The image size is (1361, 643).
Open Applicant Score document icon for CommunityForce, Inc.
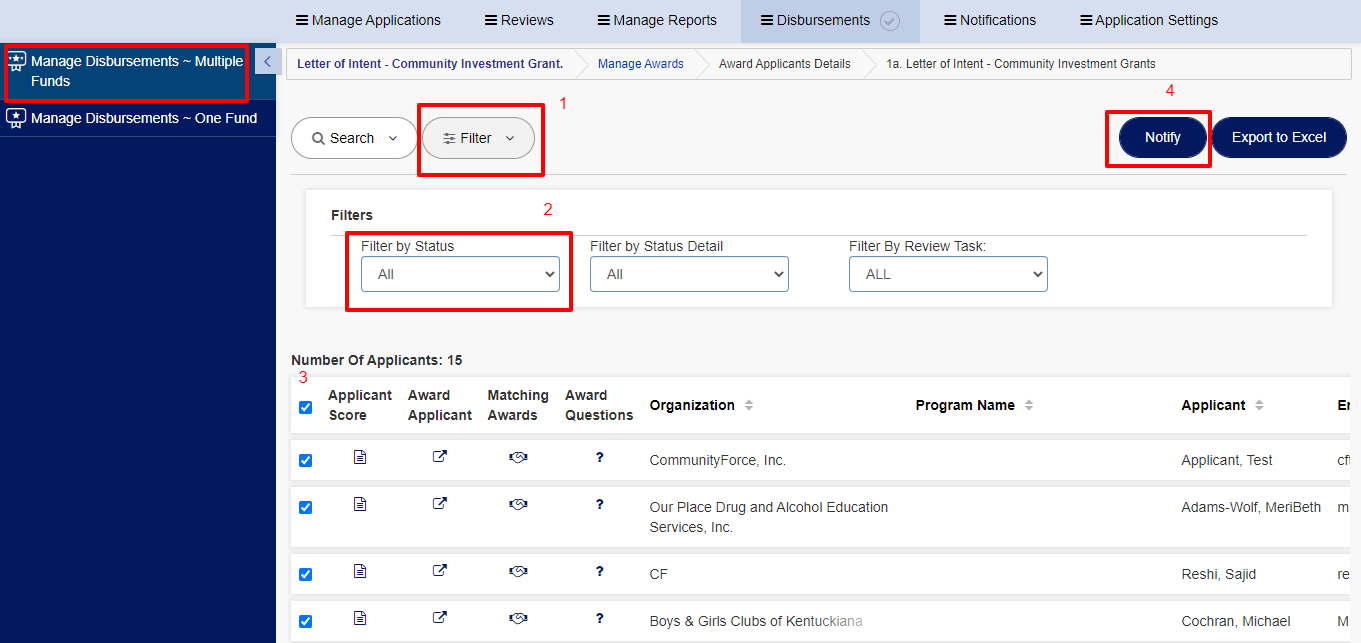coord(360,457)
